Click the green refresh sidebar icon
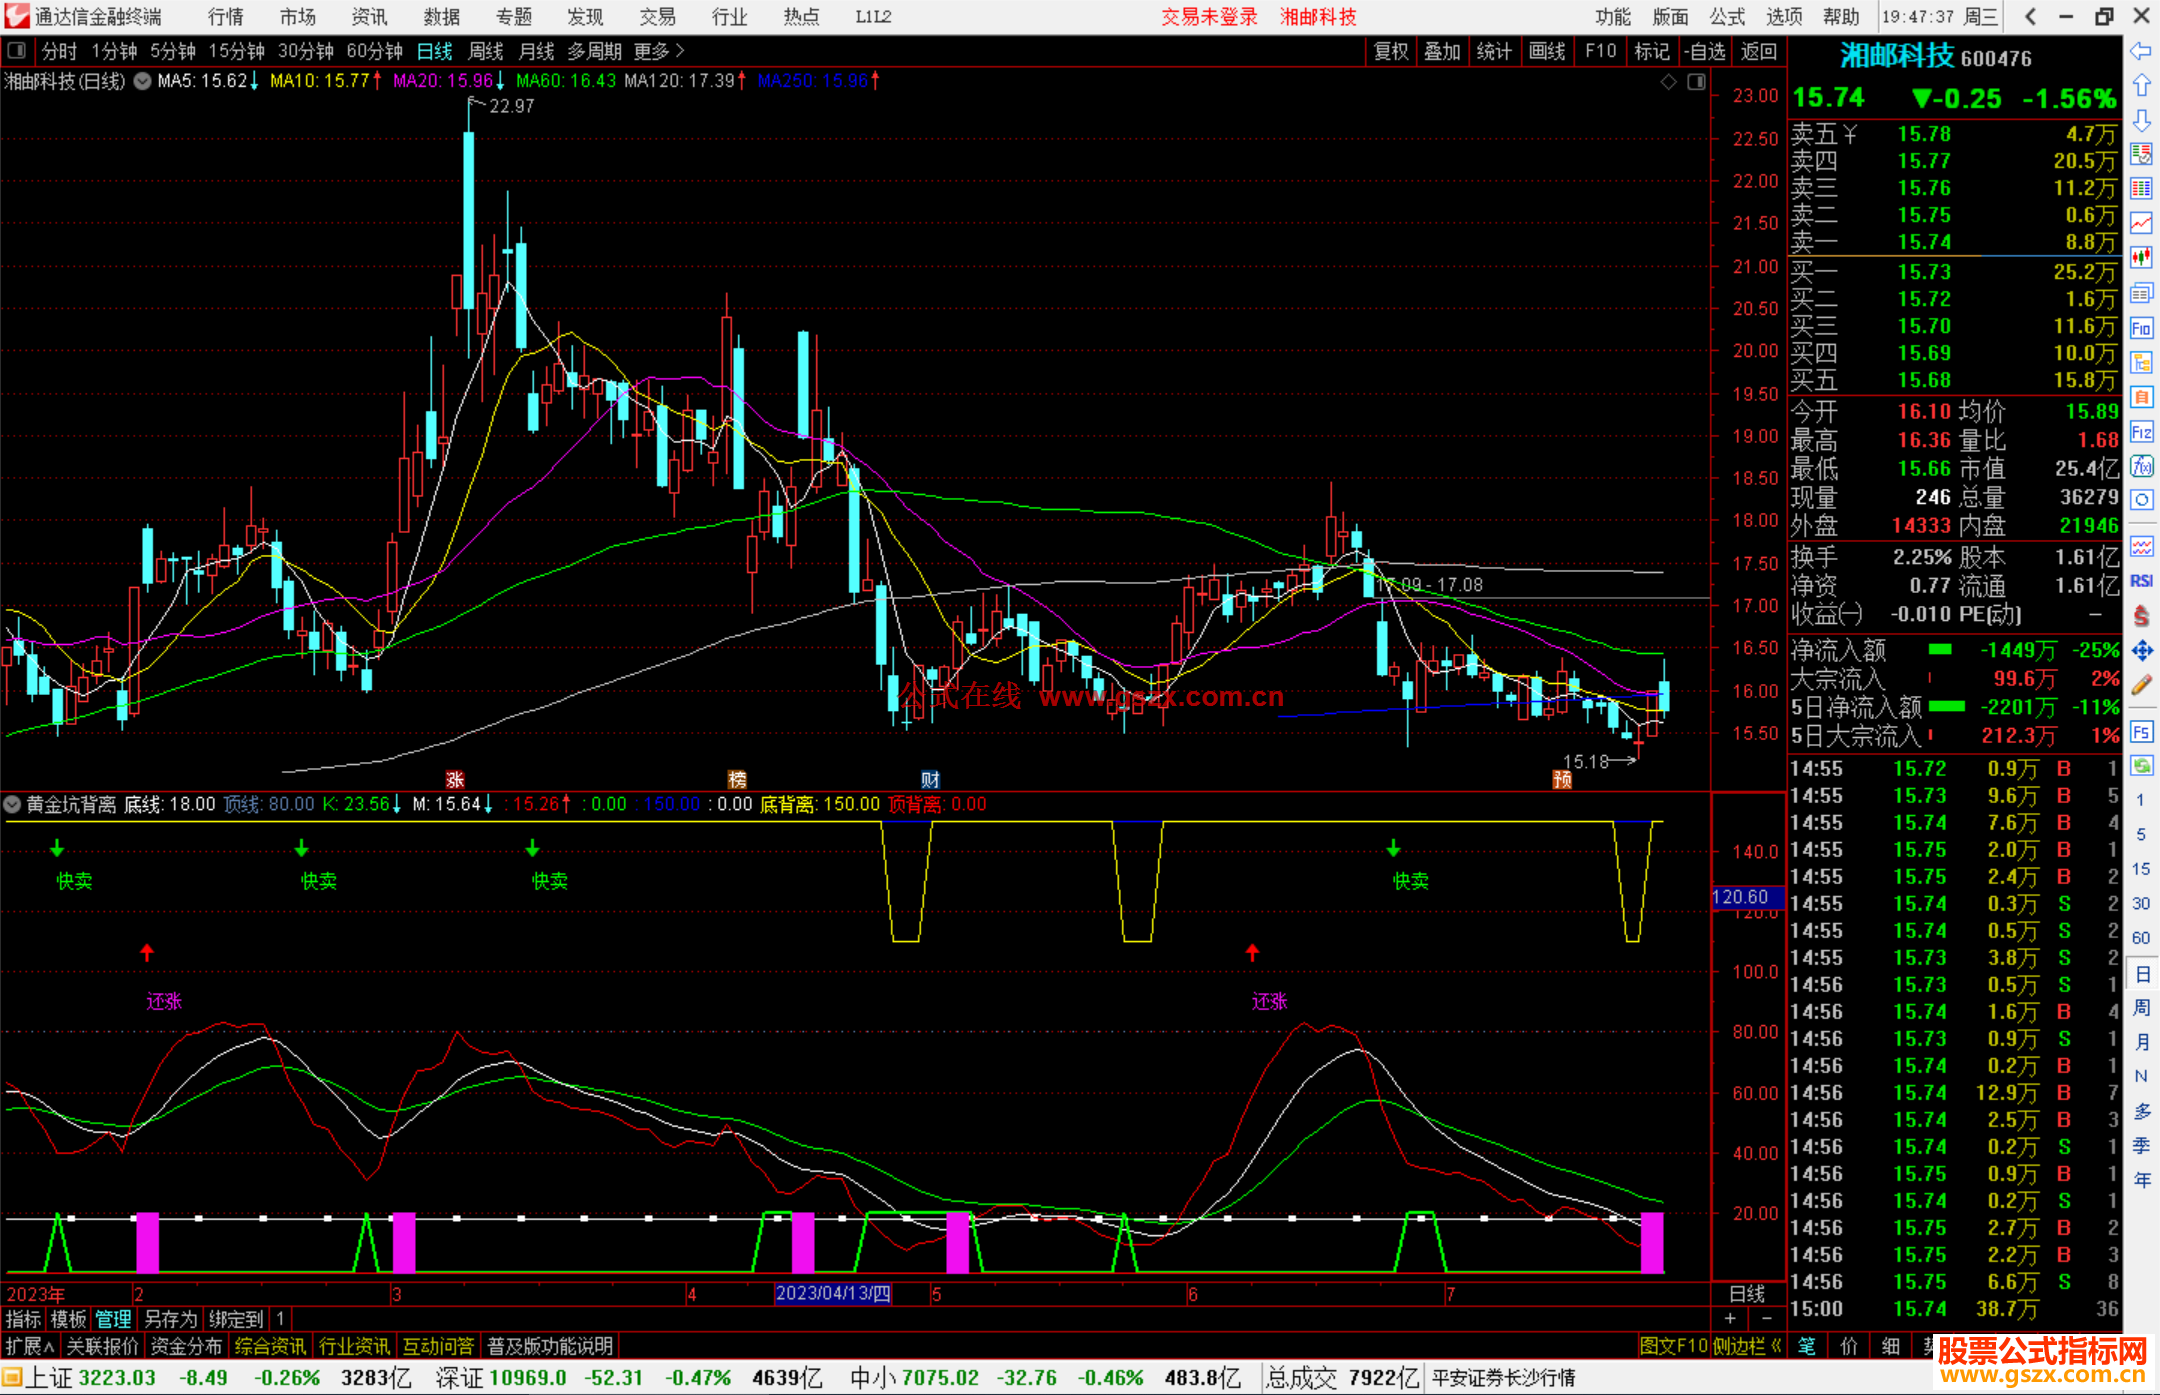 coord(2141,766)
